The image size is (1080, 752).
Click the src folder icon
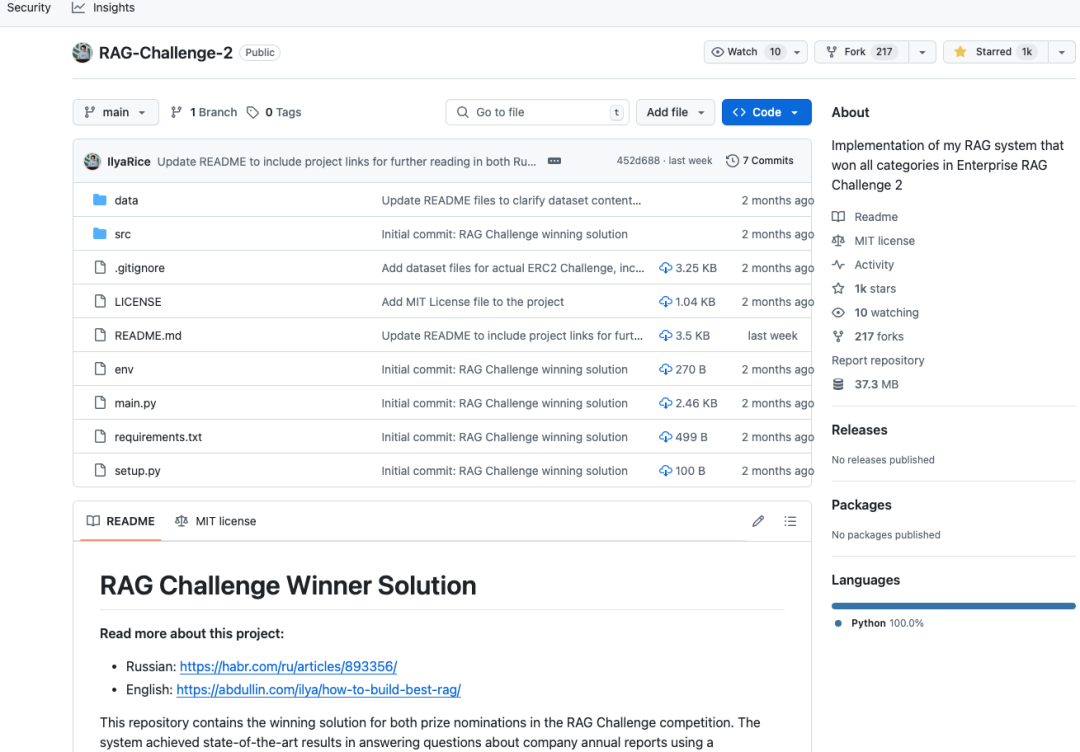100,234
